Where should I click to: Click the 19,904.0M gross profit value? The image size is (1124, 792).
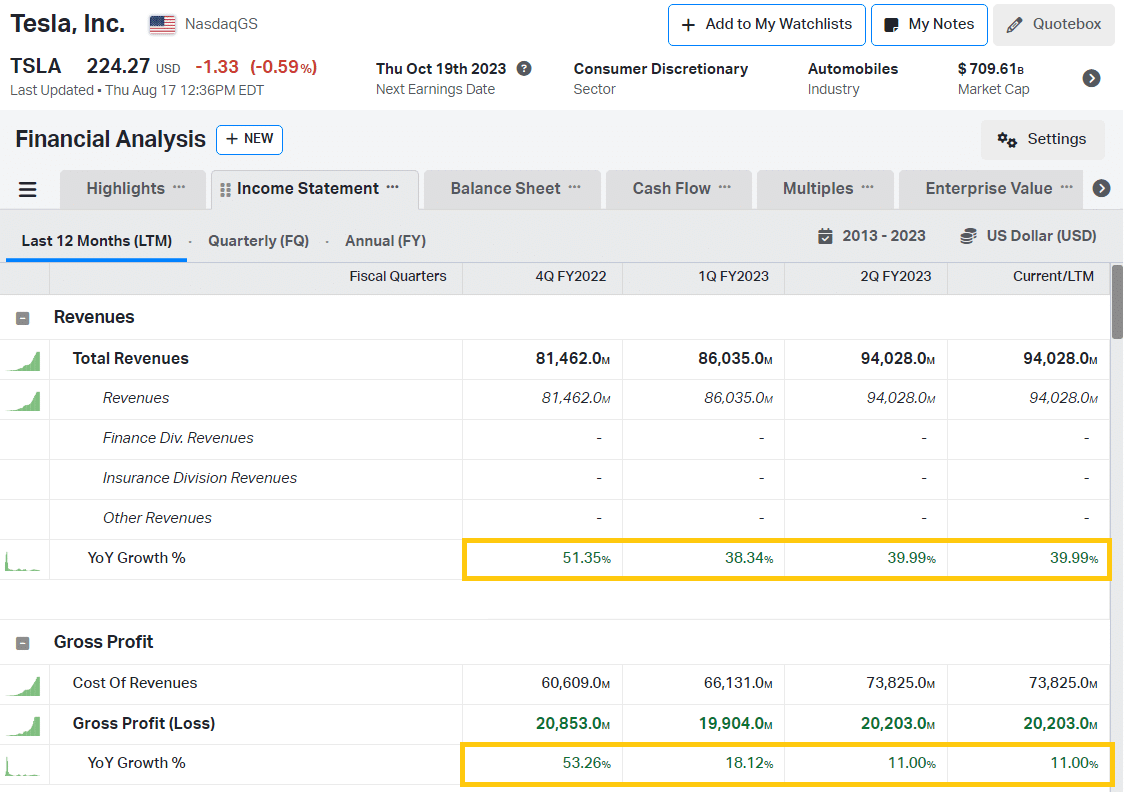(x=736, y=724)
